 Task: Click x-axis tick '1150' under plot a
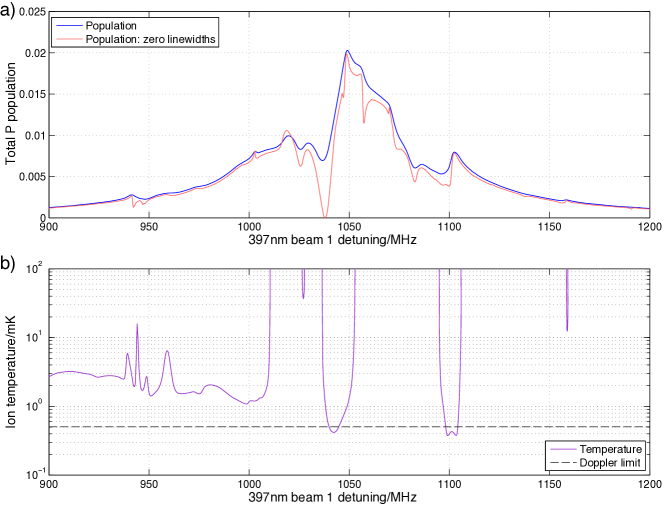(x=549, y=227)
